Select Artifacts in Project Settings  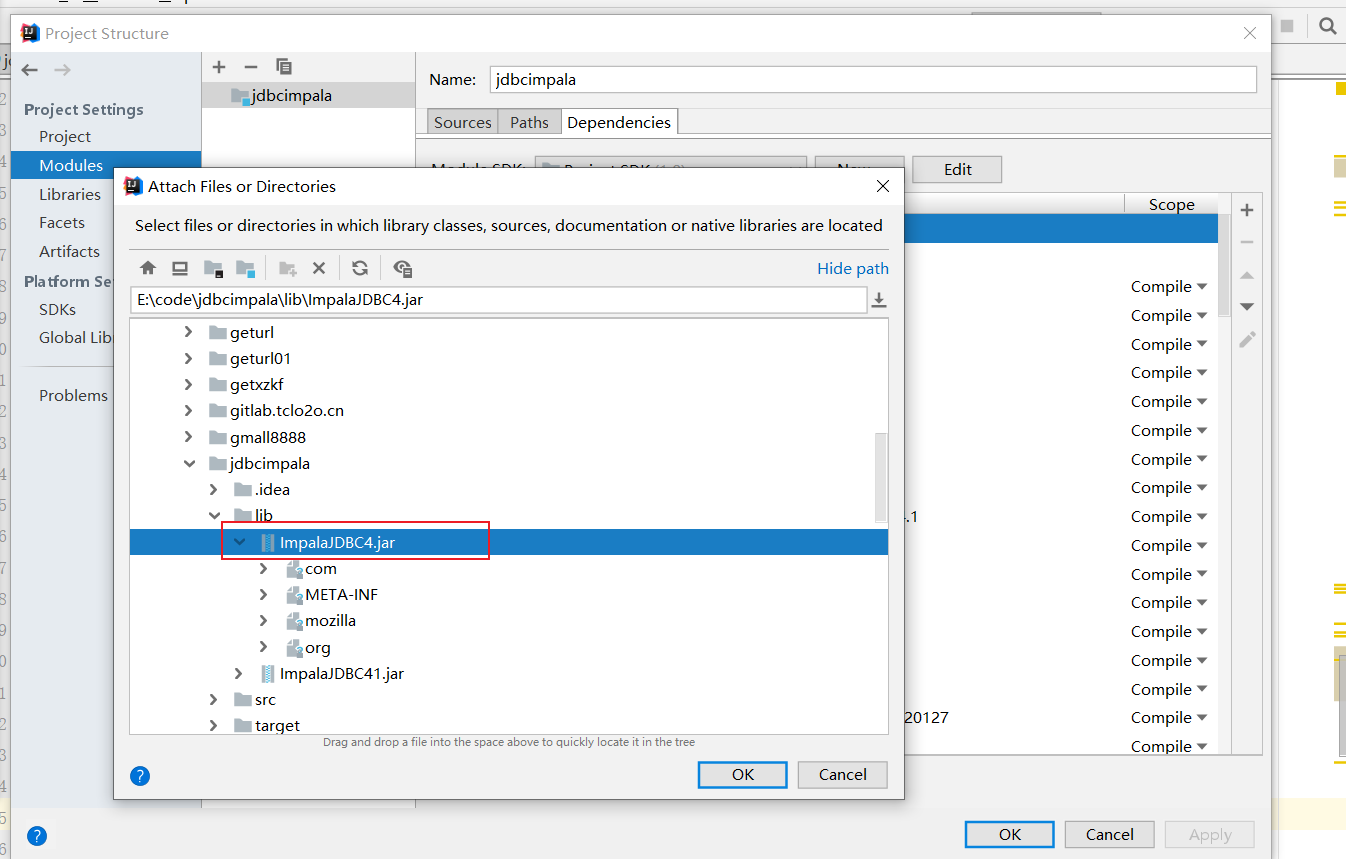[70, 251]
